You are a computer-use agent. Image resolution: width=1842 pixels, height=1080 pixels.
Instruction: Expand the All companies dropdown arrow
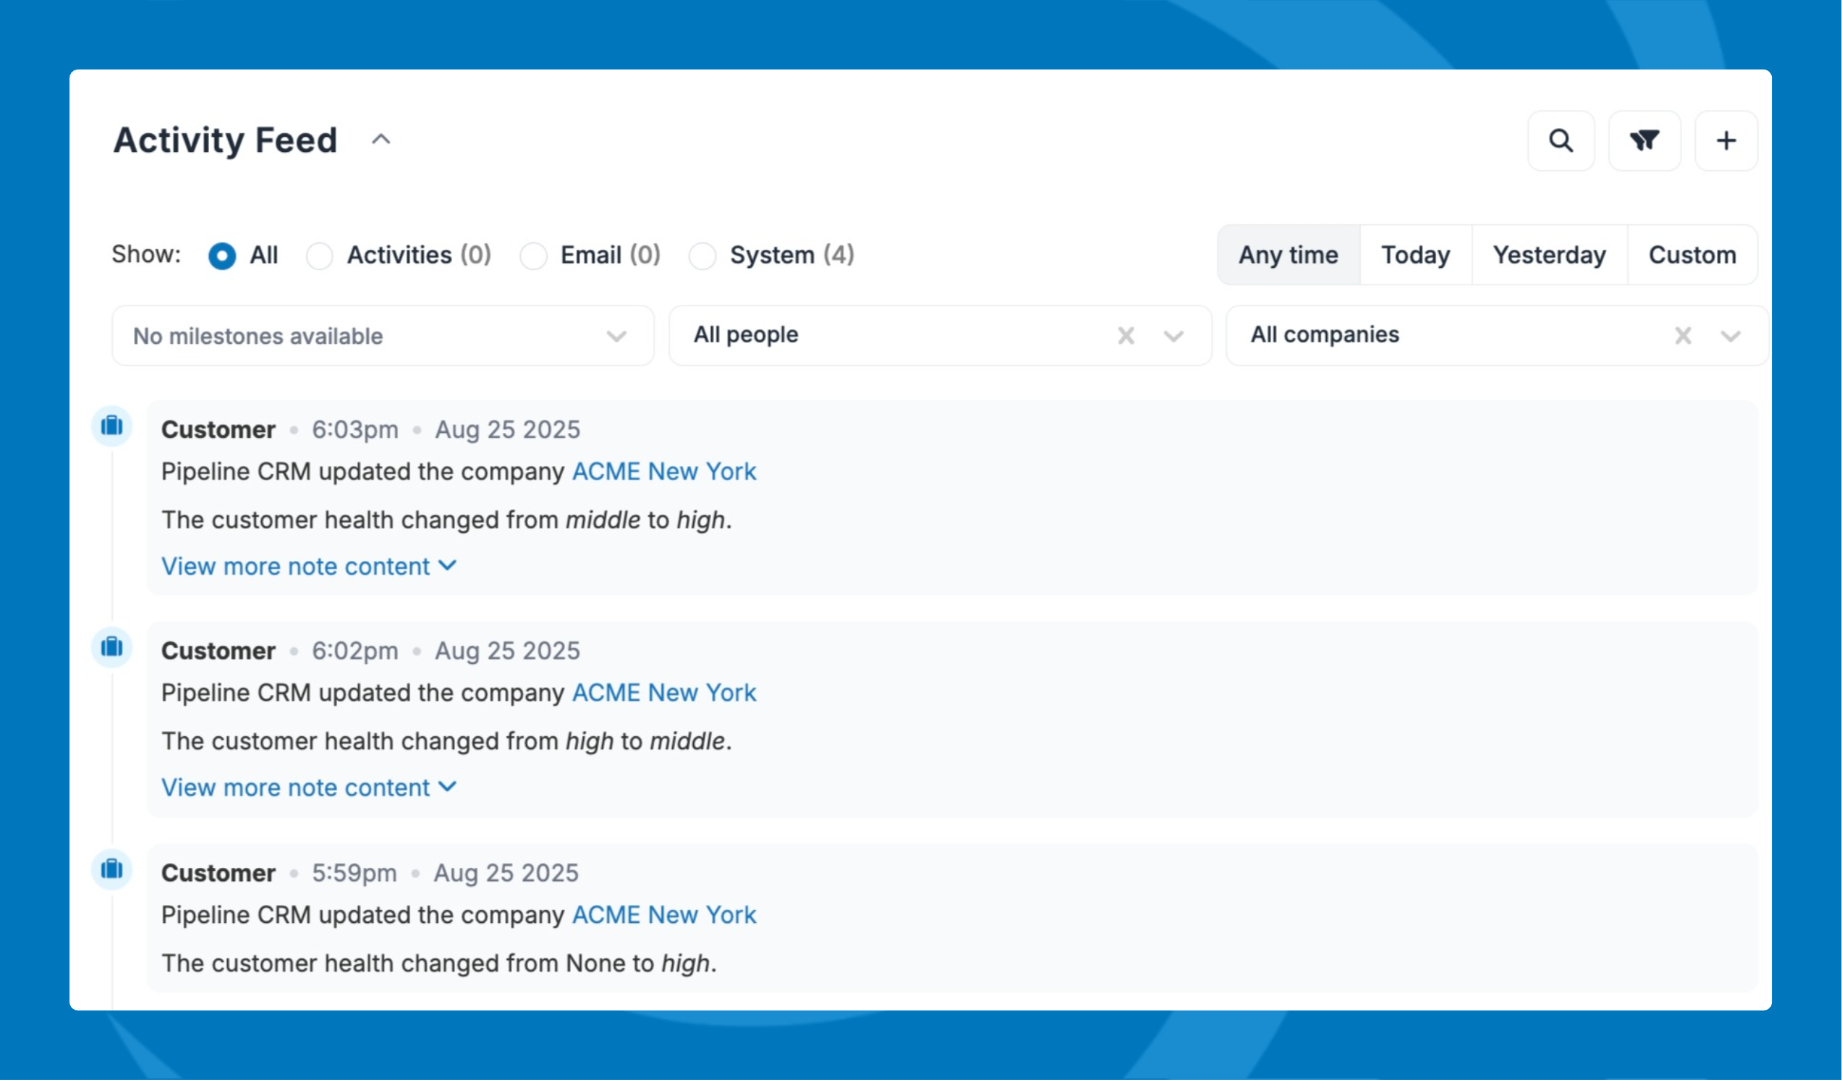(1731, 336)
